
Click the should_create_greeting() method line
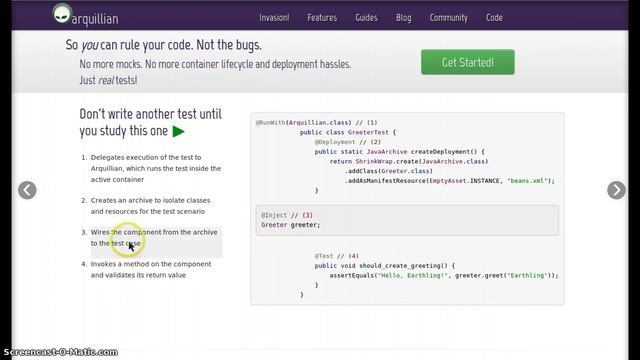(x=384, y=266)
